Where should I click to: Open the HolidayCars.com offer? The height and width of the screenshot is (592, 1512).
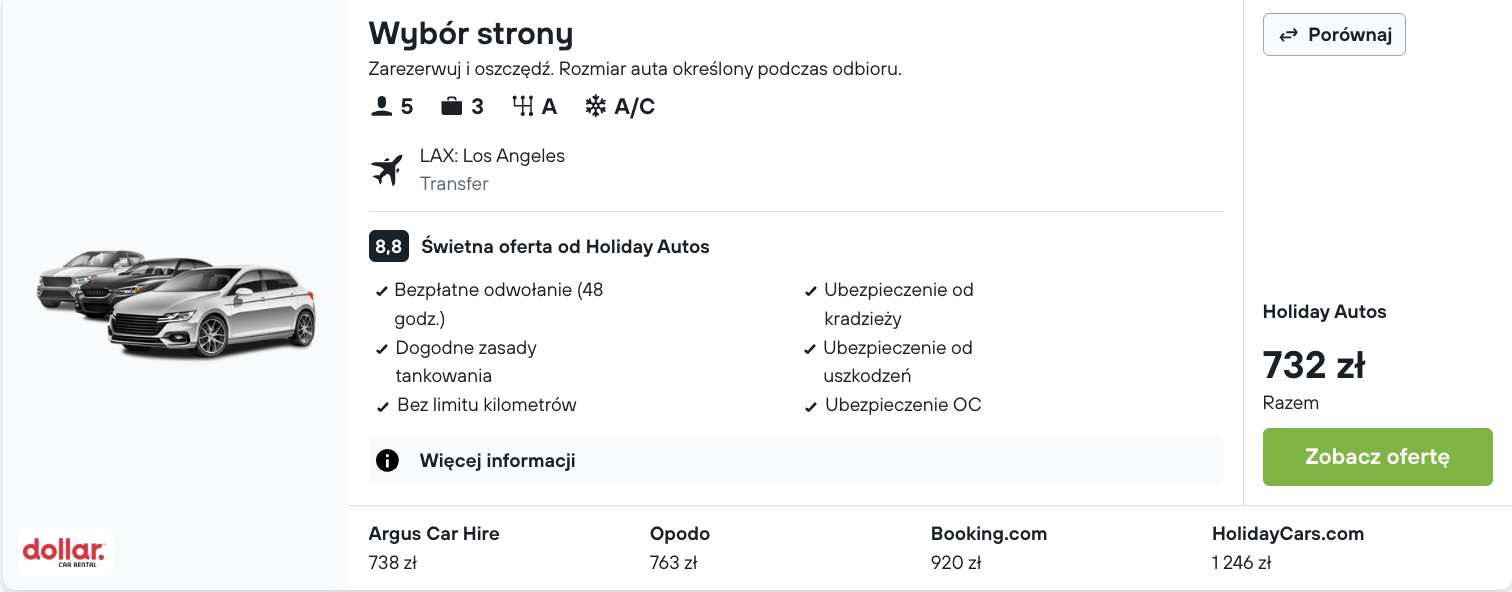tap(1288, 548)
